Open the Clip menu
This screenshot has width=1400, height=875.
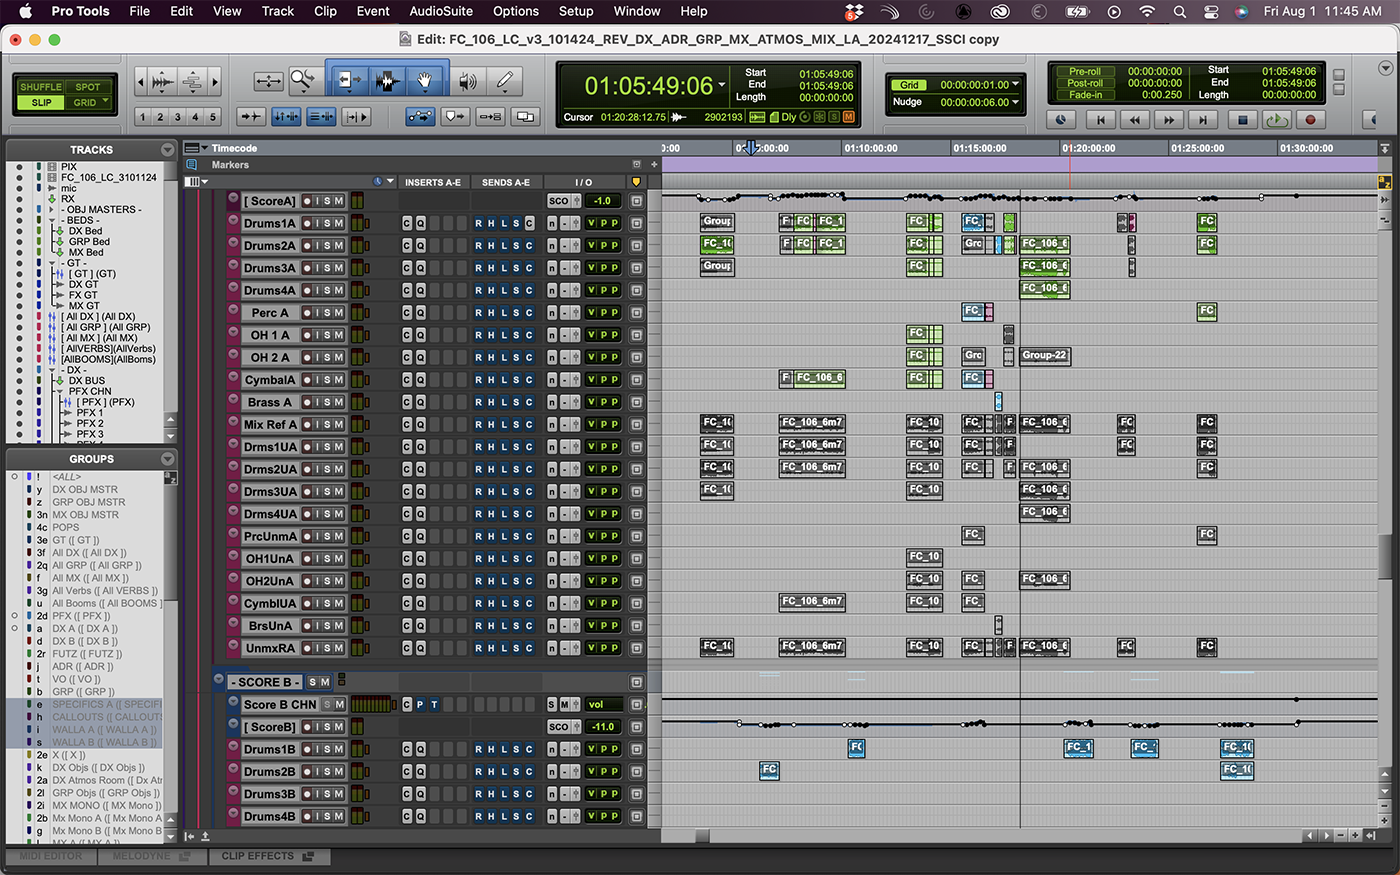click(x=325, y=11)
